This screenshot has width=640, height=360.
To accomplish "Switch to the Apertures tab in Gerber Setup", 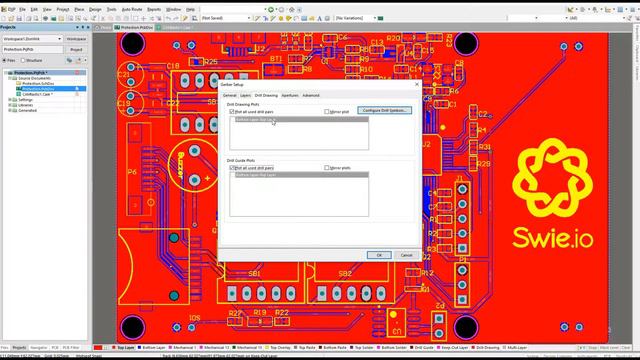I will coord(290,95).
